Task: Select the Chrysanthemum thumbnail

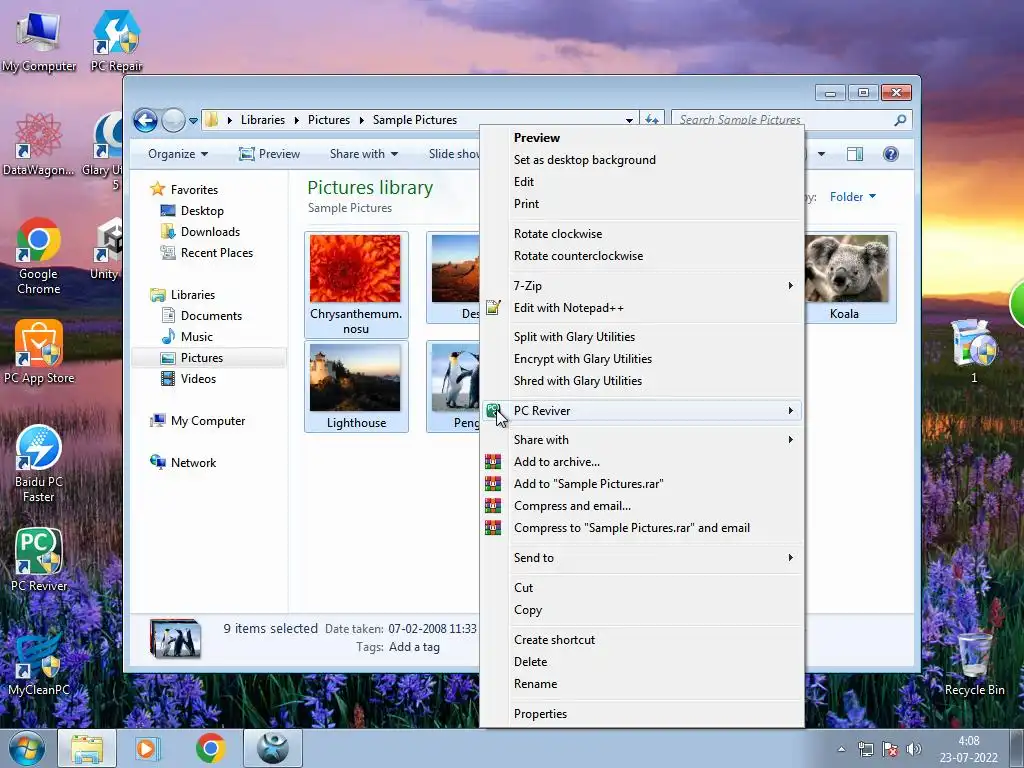Action: point(356,284)
